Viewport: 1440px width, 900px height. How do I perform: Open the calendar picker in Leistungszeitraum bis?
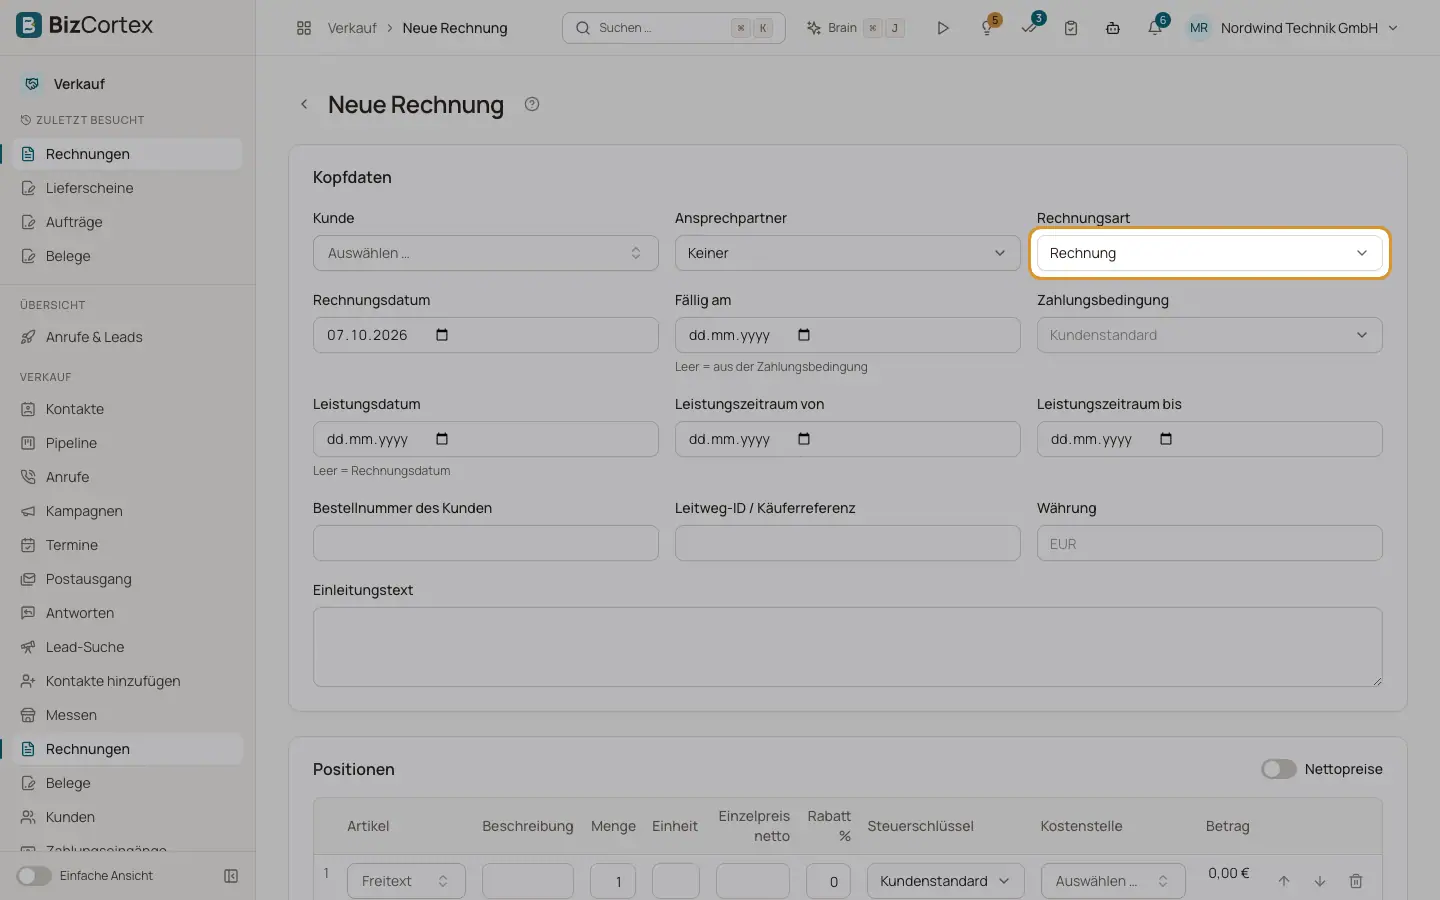point(1166,439)
